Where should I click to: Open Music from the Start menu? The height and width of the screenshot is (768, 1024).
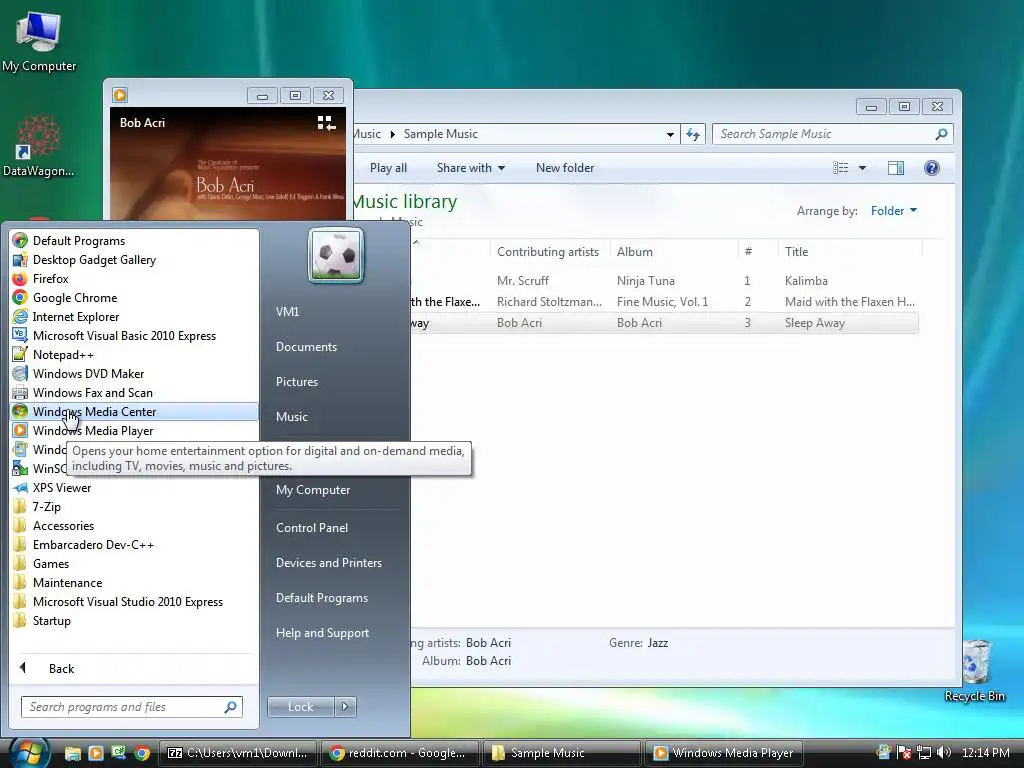(x=291, y=417)
